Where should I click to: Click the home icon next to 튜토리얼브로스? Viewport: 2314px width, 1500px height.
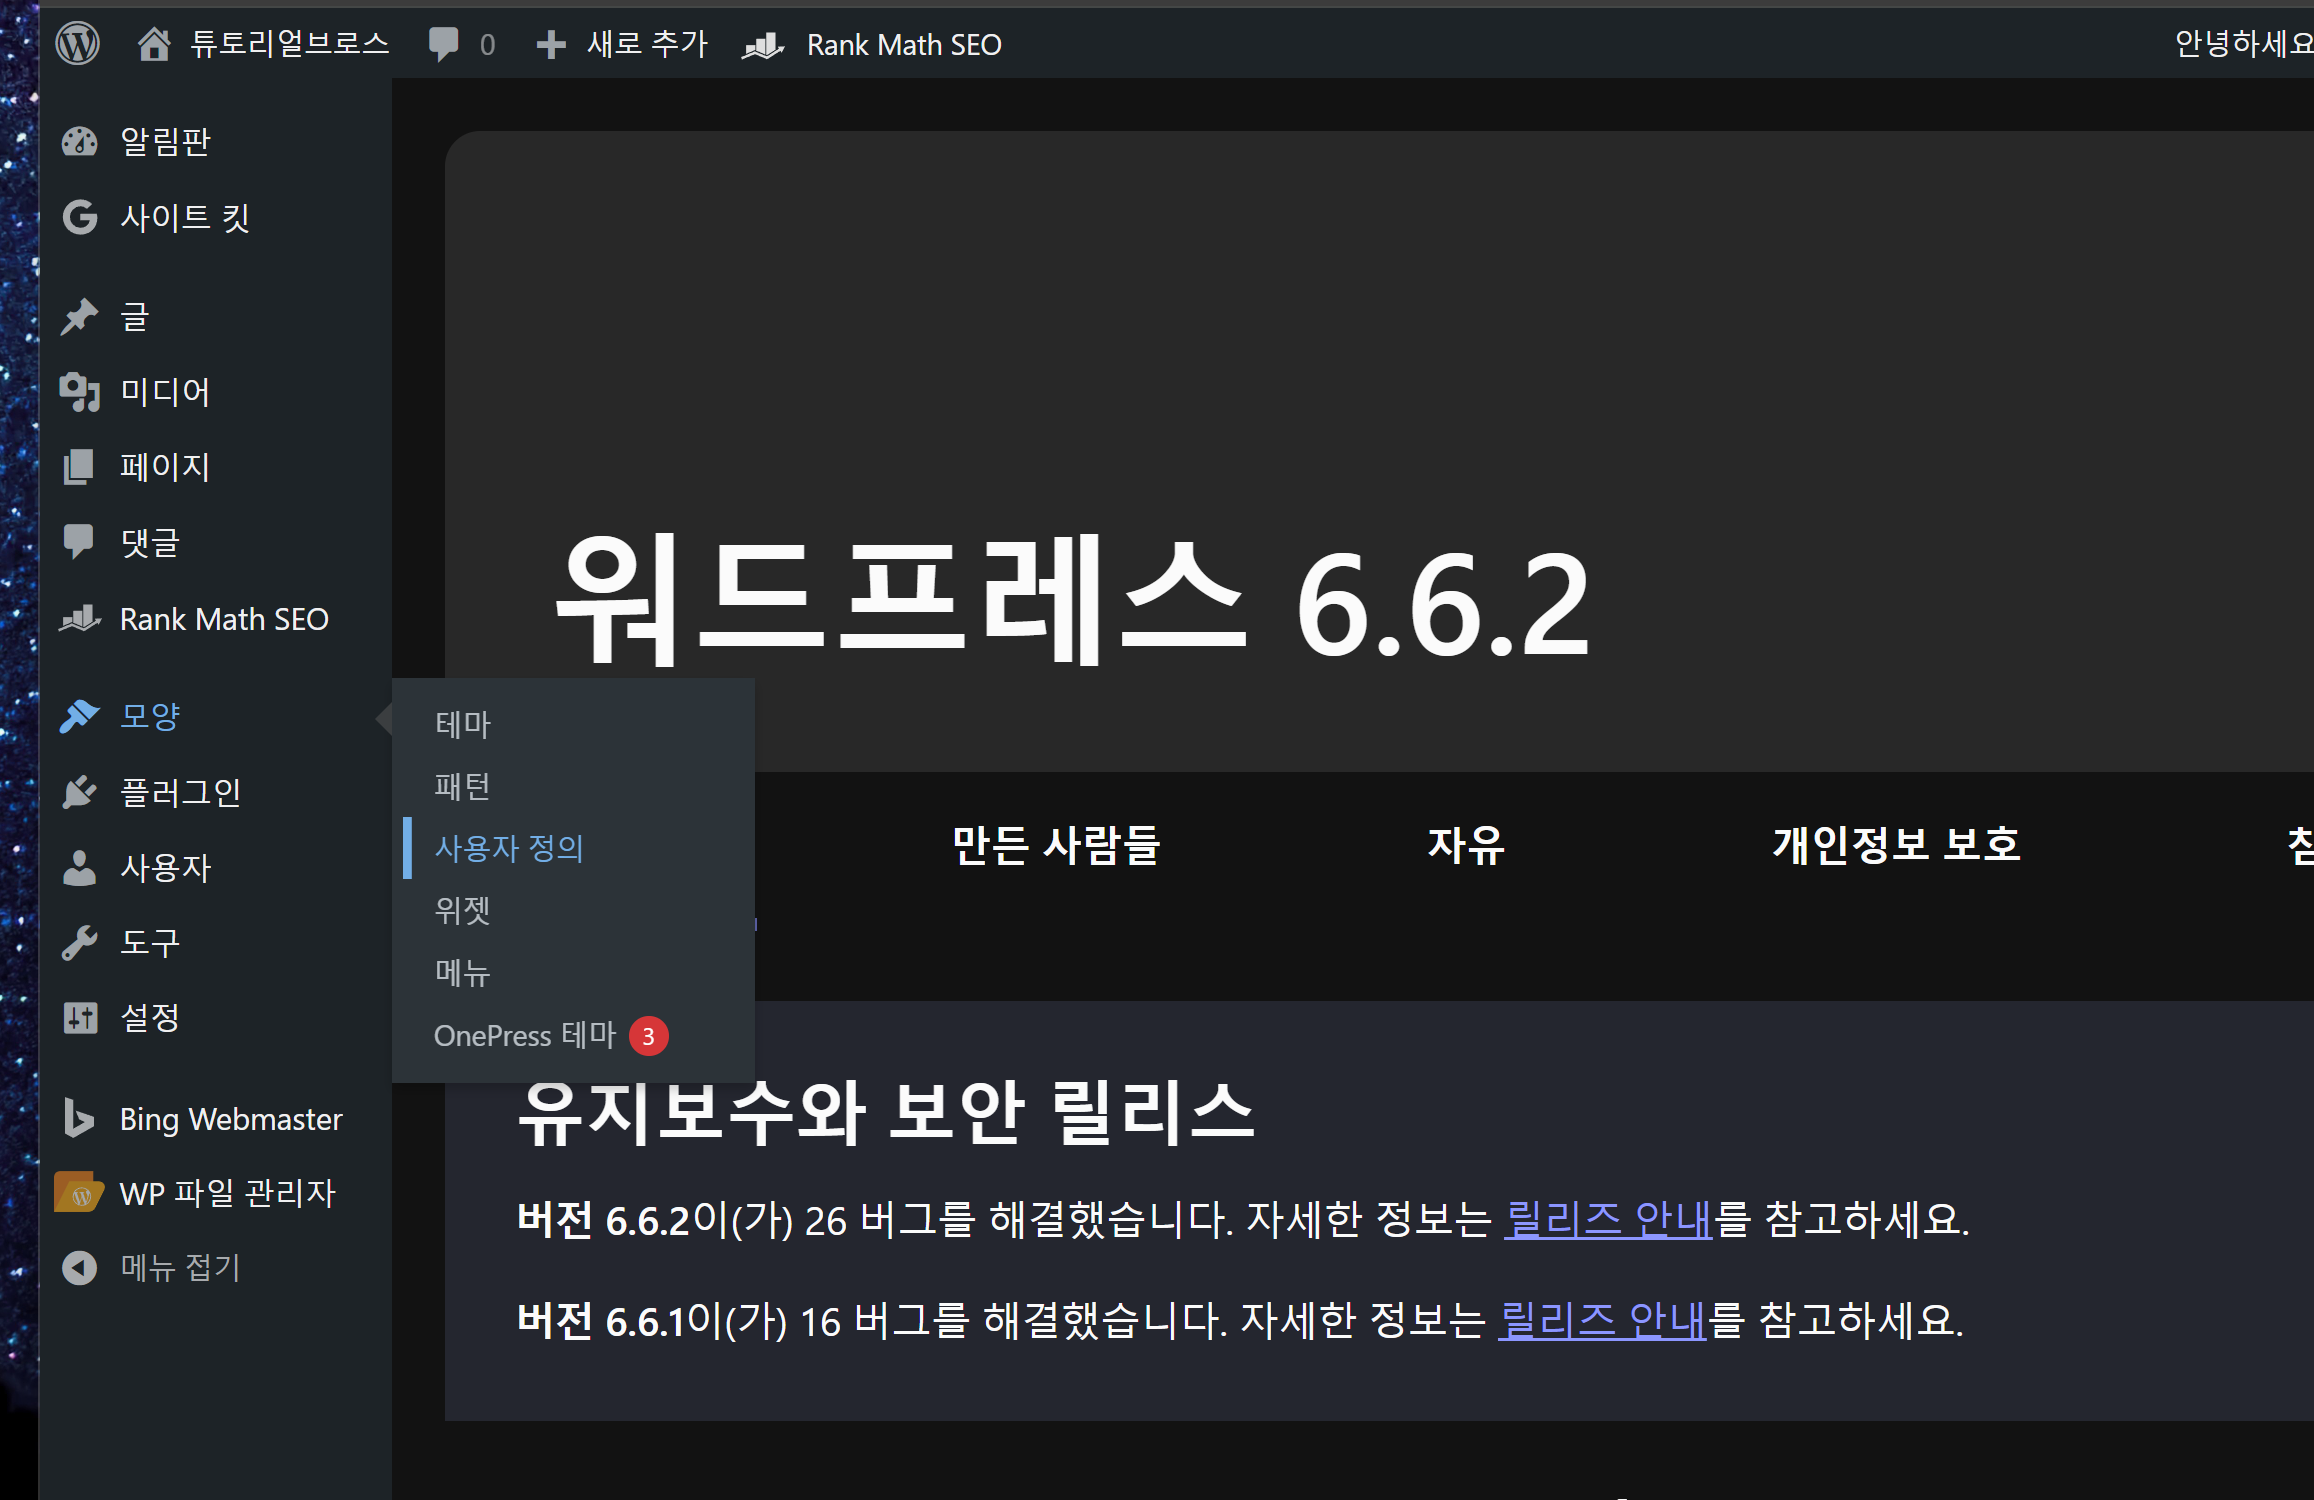pyautogui.click(x=153, y=44)
